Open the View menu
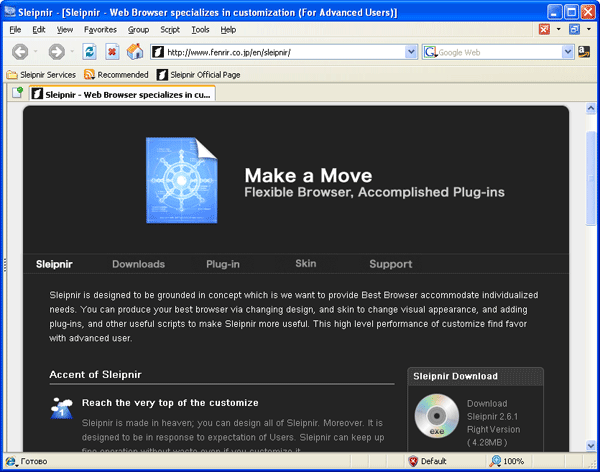Viewport: 600px width, 472px height. pyautogui.click(x=65, y=29)
